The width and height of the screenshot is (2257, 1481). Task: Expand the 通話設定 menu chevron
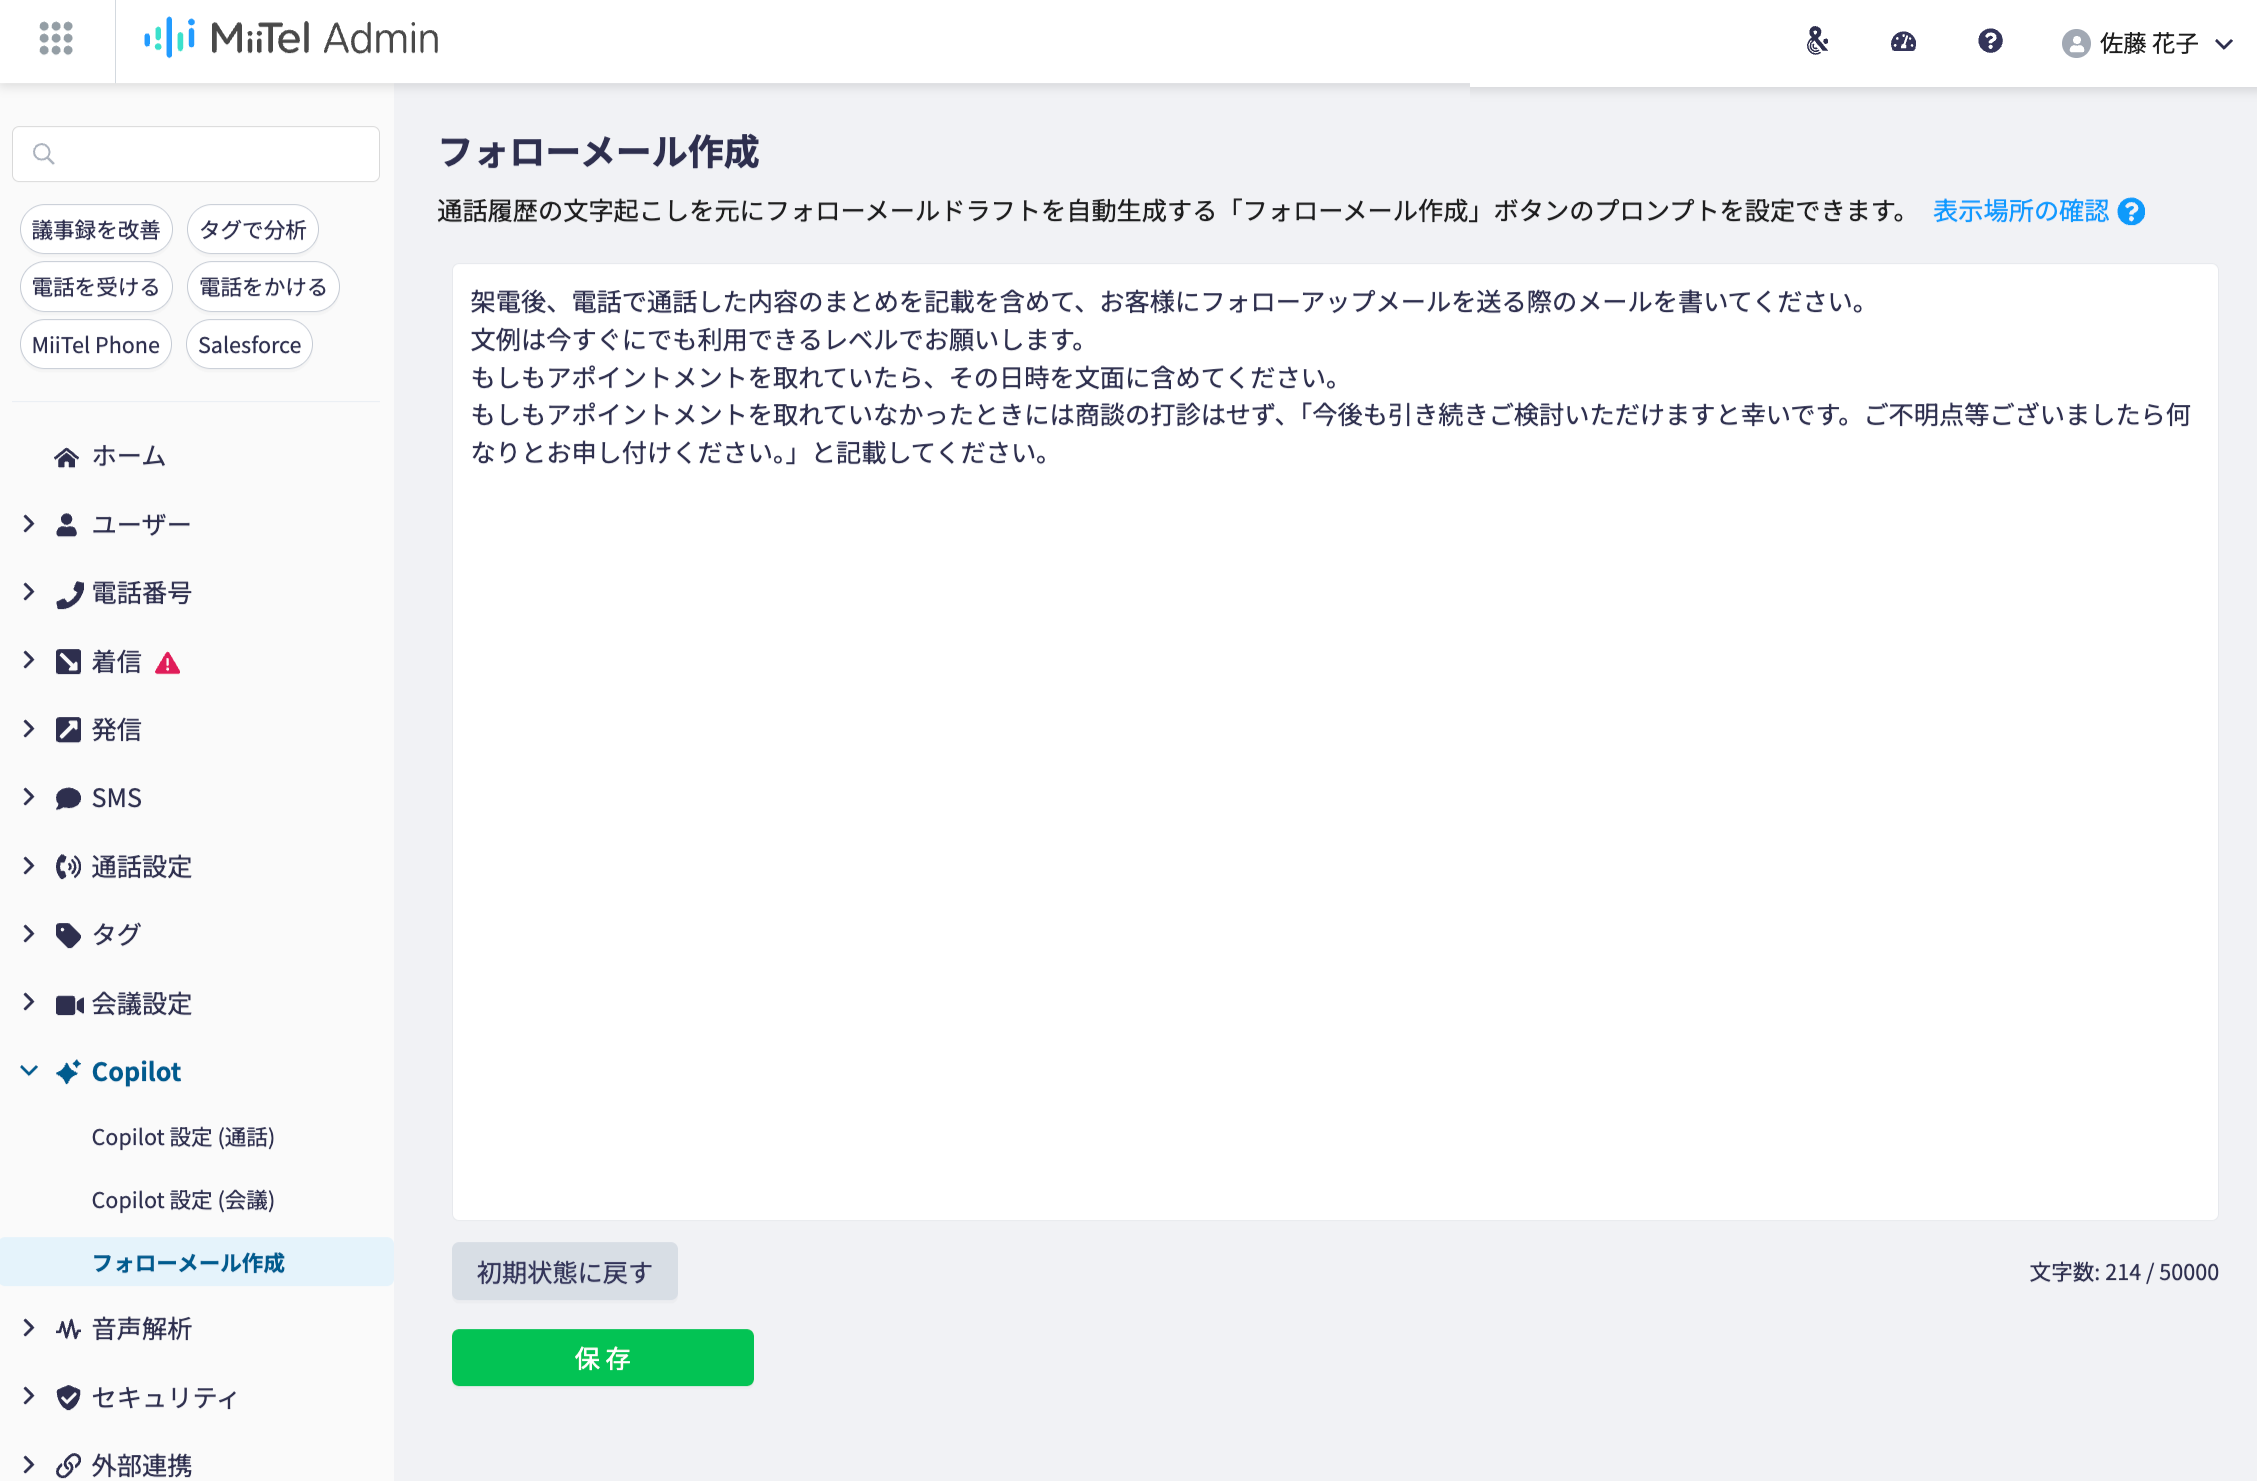[x=29, y=866]
